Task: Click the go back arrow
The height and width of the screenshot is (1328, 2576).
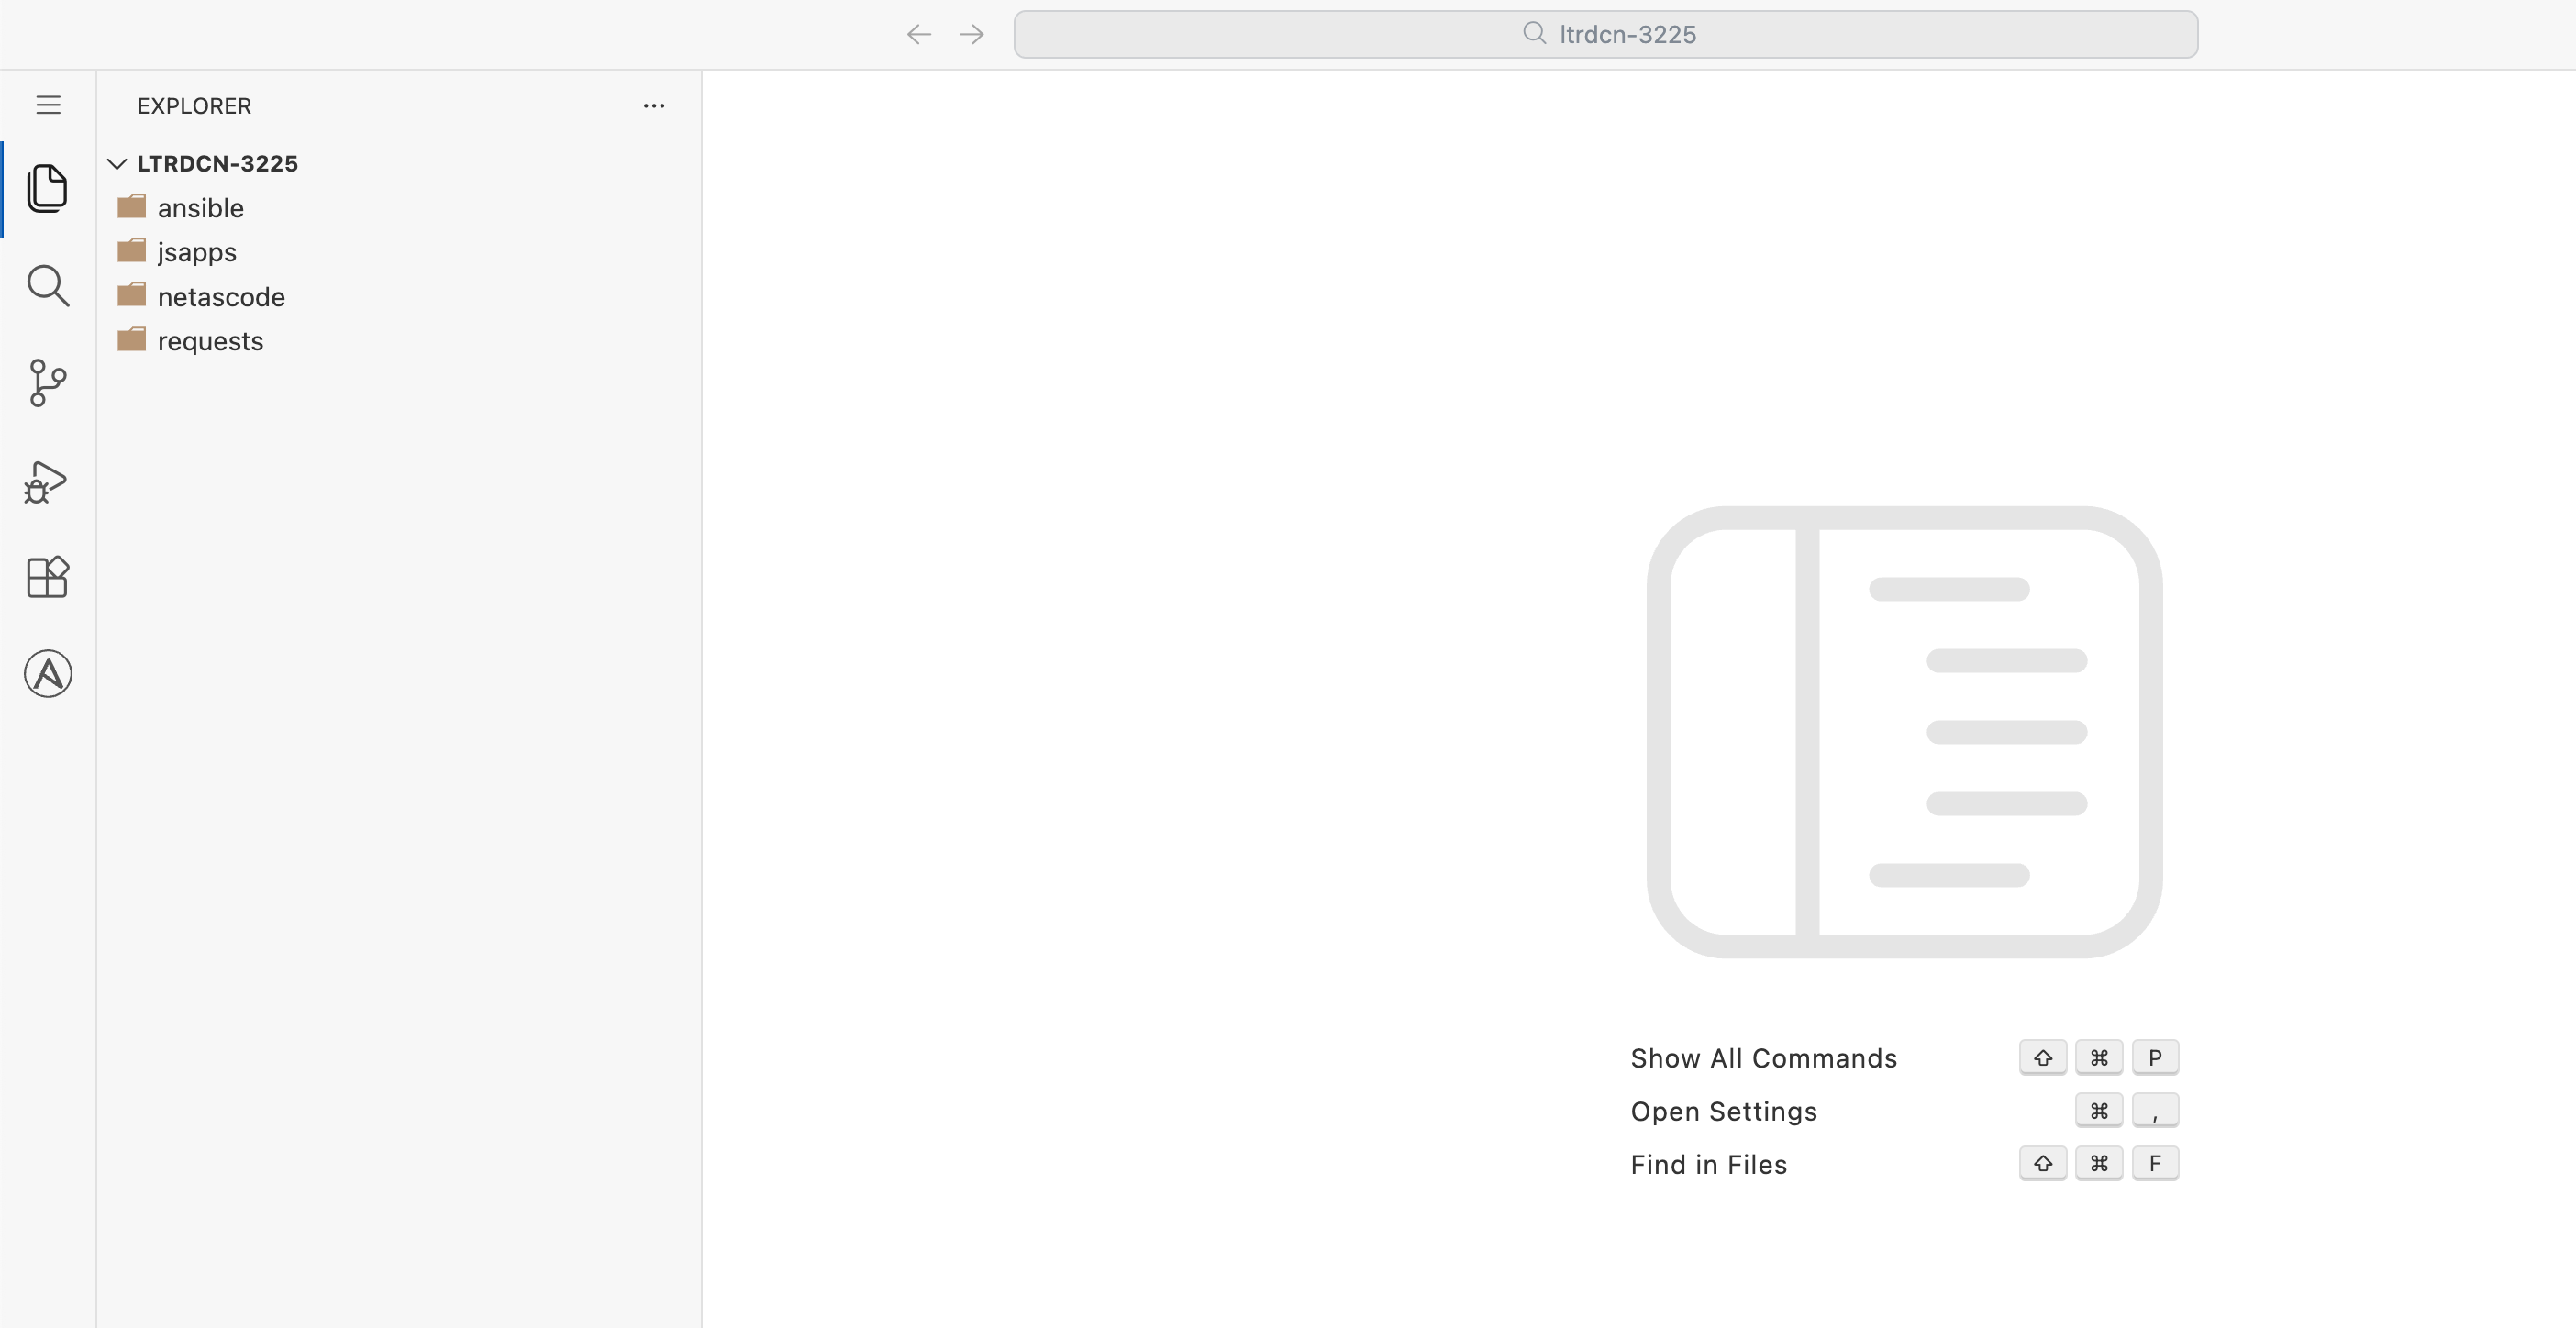Action: (x=918, y=35)
